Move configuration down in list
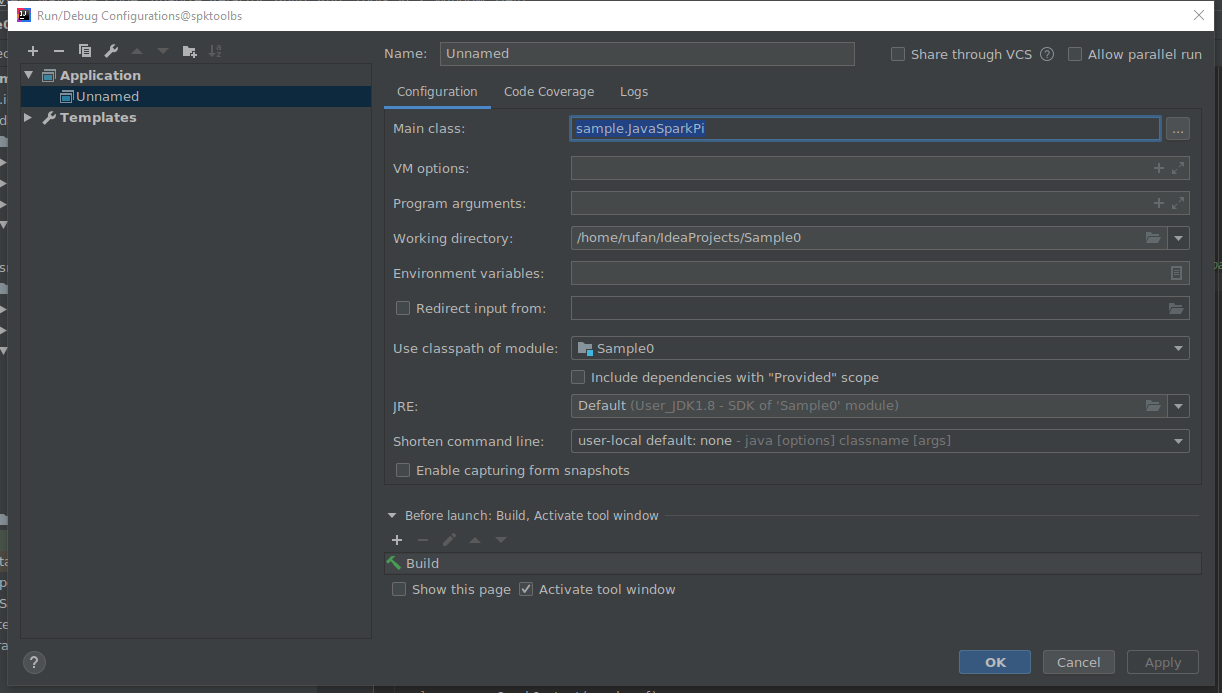Screen dimensions: 1222x693 pos(163,51)
